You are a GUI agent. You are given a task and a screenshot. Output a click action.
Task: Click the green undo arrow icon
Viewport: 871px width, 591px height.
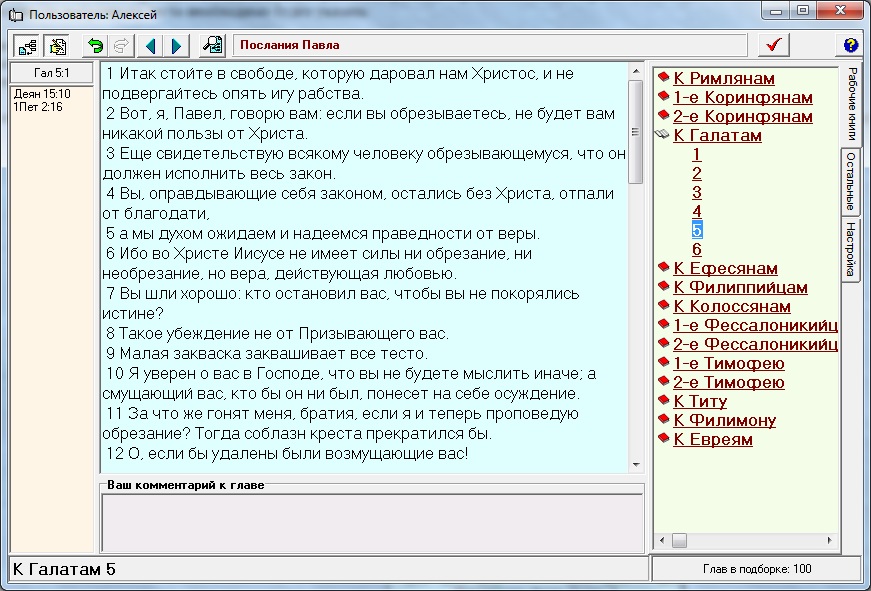tap(96, 45)
